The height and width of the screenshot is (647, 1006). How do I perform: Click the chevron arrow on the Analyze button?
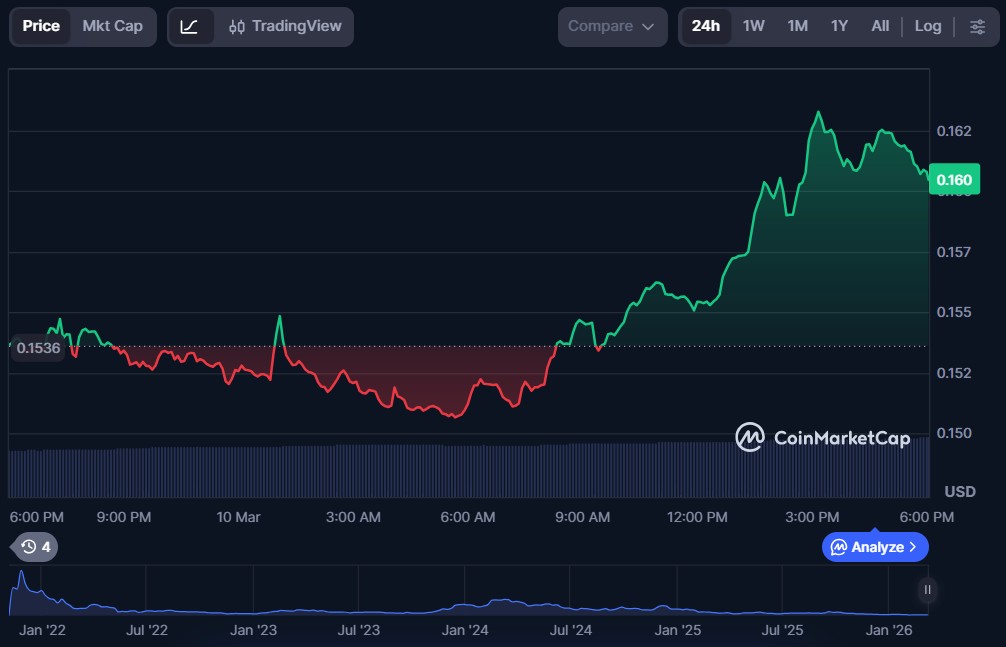[912, 547]
